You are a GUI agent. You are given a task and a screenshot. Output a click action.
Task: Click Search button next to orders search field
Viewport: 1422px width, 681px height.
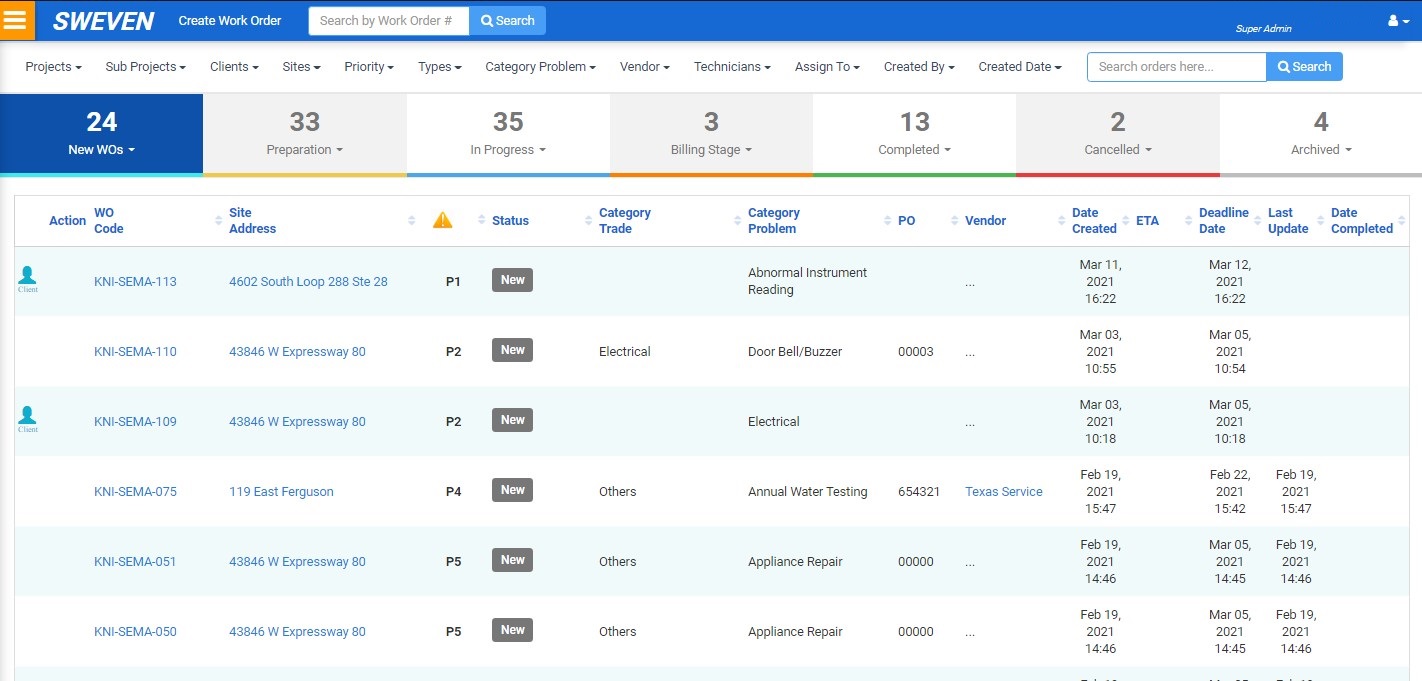[x=1304, y=67]
